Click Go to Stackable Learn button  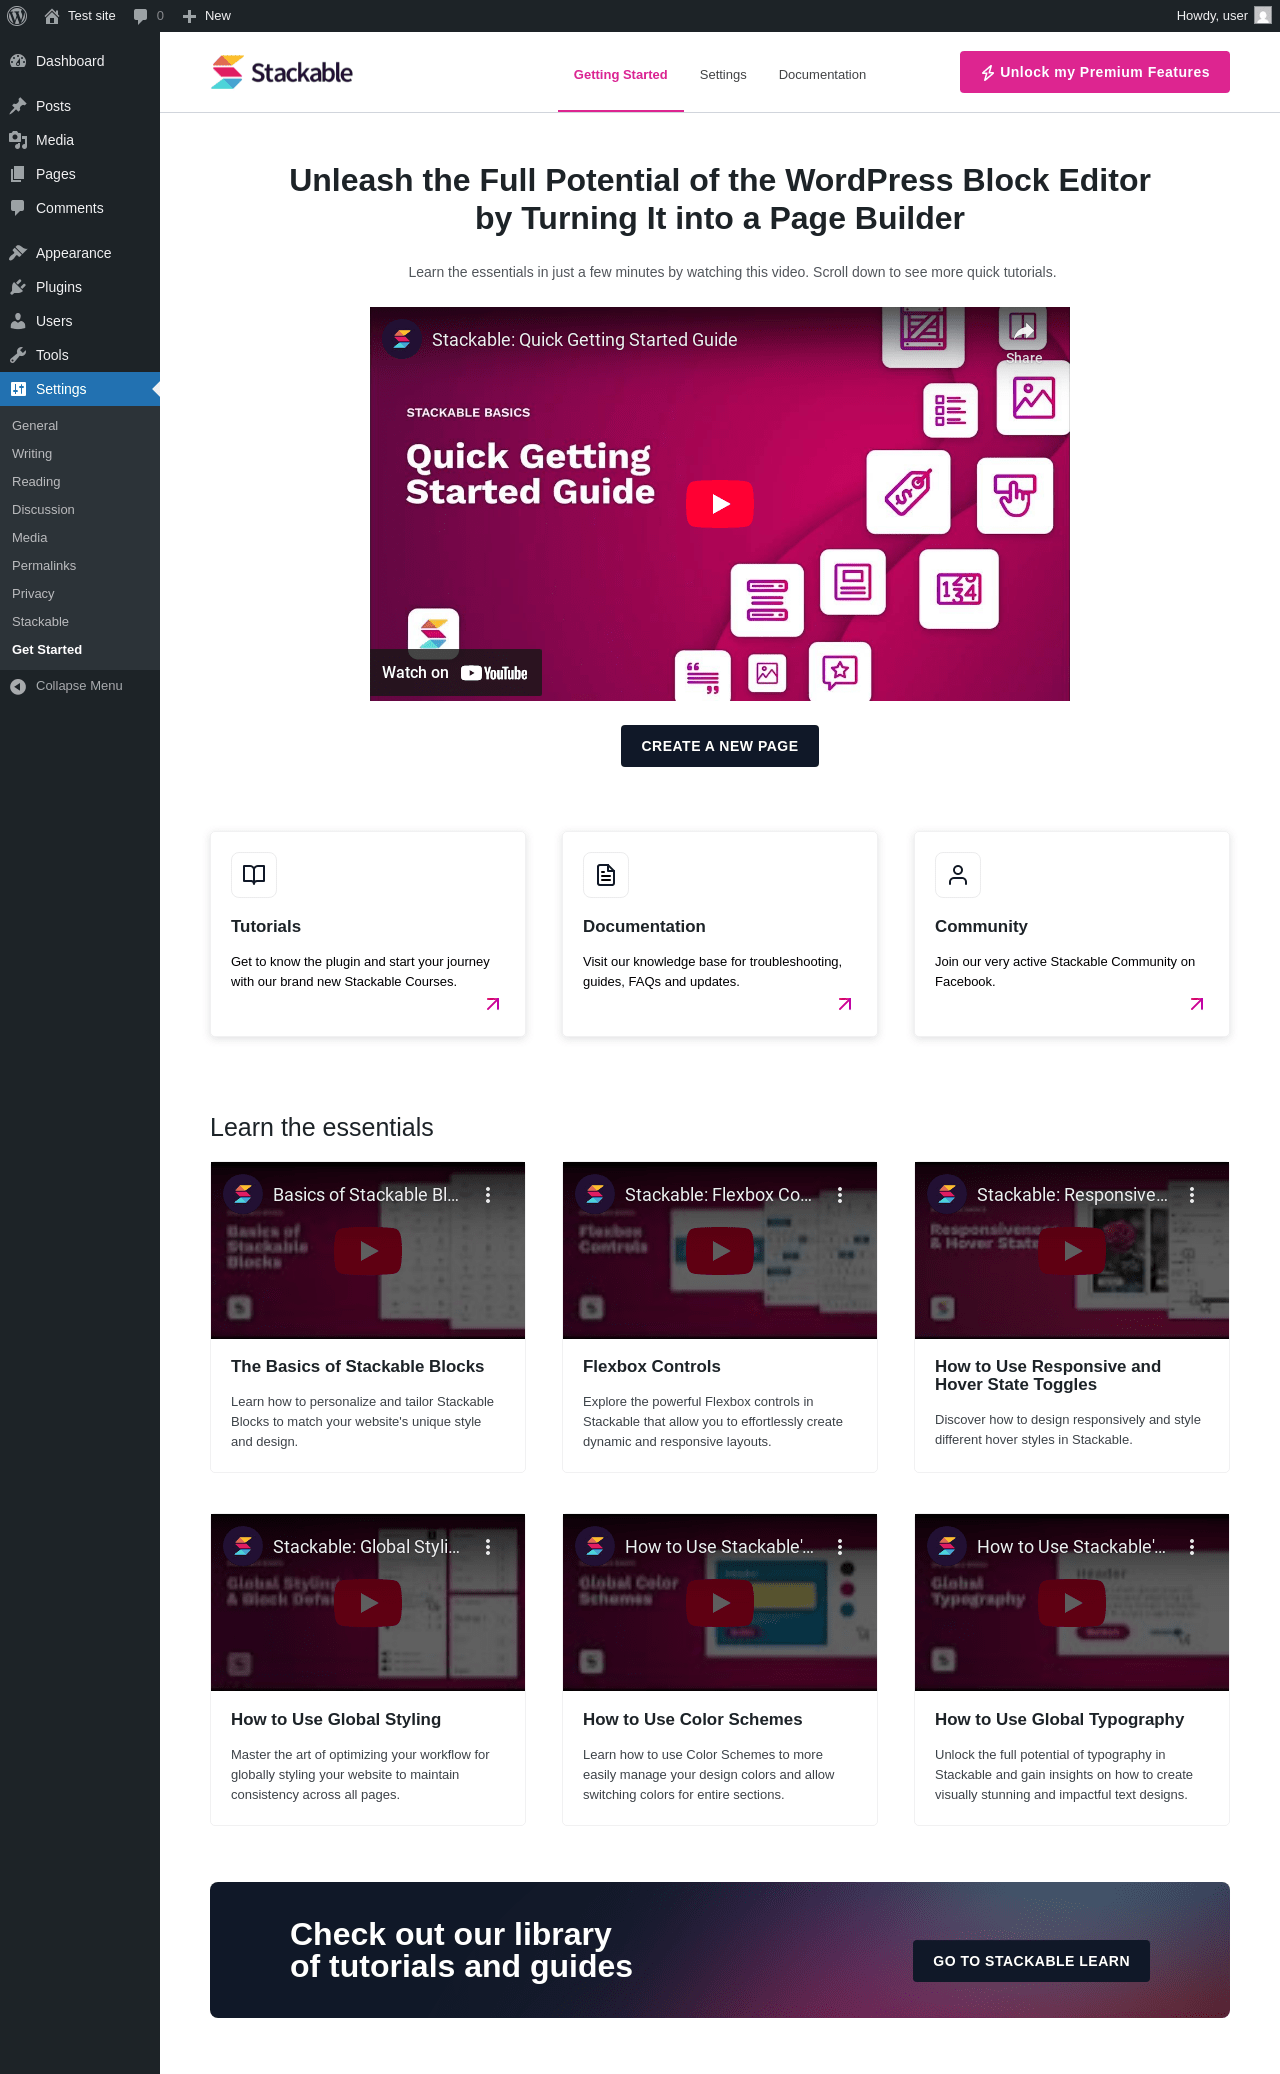pos(1031,1961)
